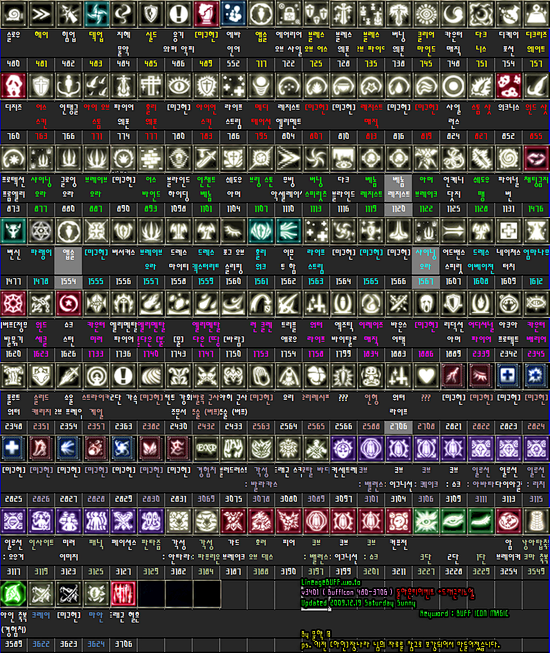
Task: Click the green number cell 1101
Action: click(206, 209)
